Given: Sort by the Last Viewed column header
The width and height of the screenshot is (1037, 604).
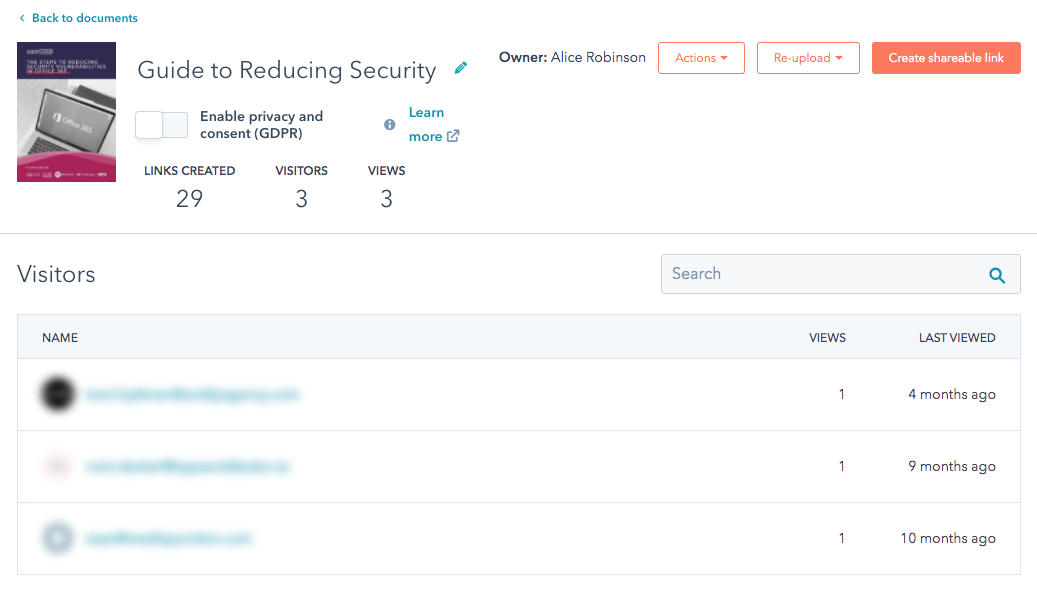Looking at the screenshot, I should point(957,338).
